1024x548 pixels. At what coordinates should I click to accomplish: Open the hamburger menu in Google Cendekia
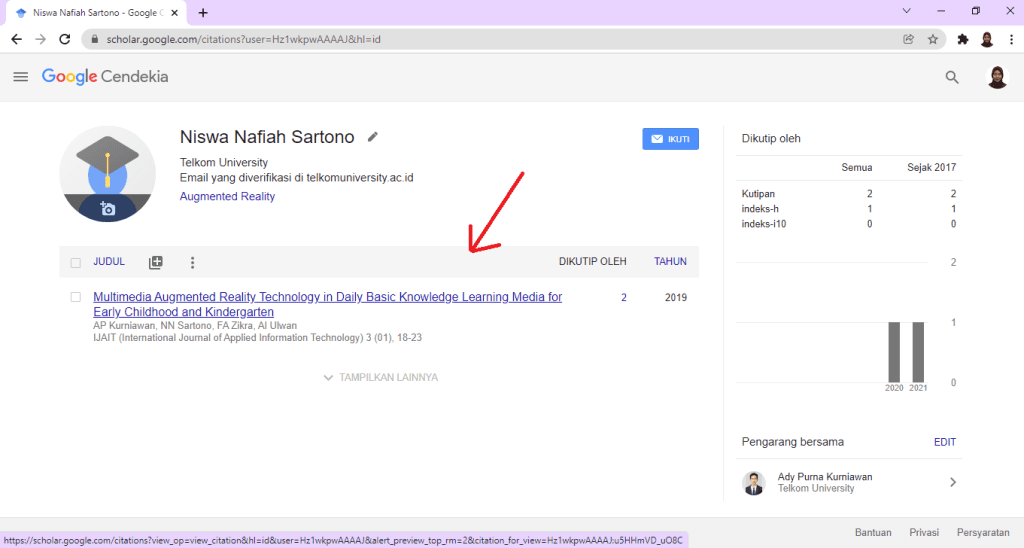tap(20, 77)
